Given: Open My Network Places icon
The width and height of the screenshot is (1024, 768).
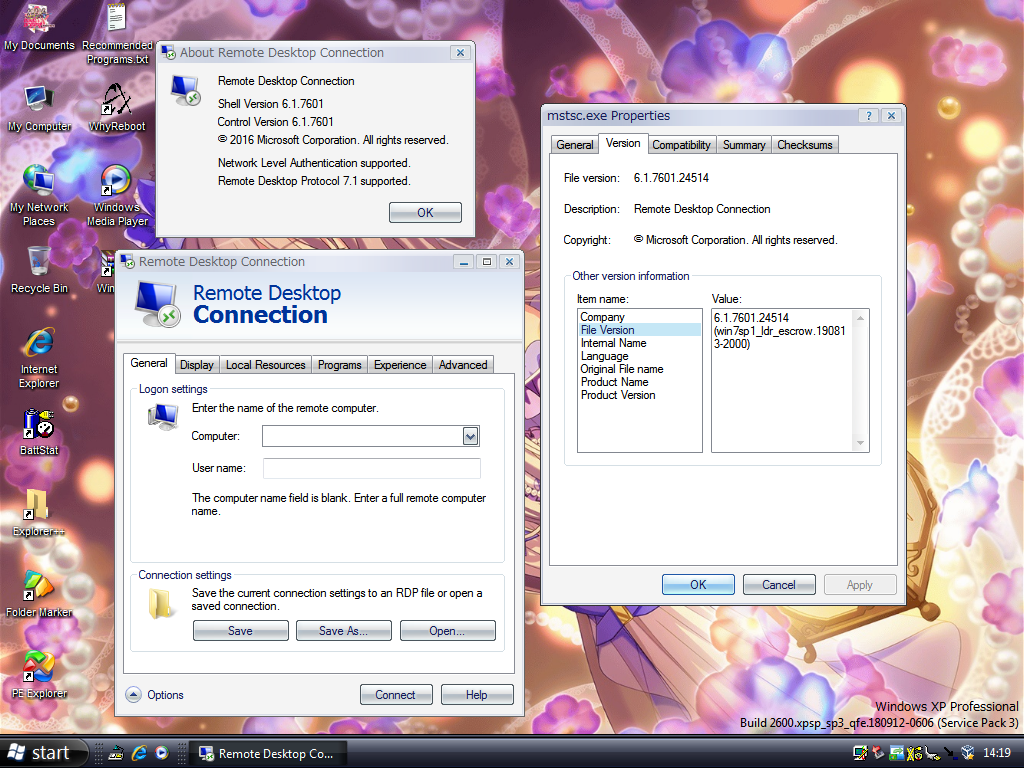Looking at the screenshot, I should click(x=39, y=196).
